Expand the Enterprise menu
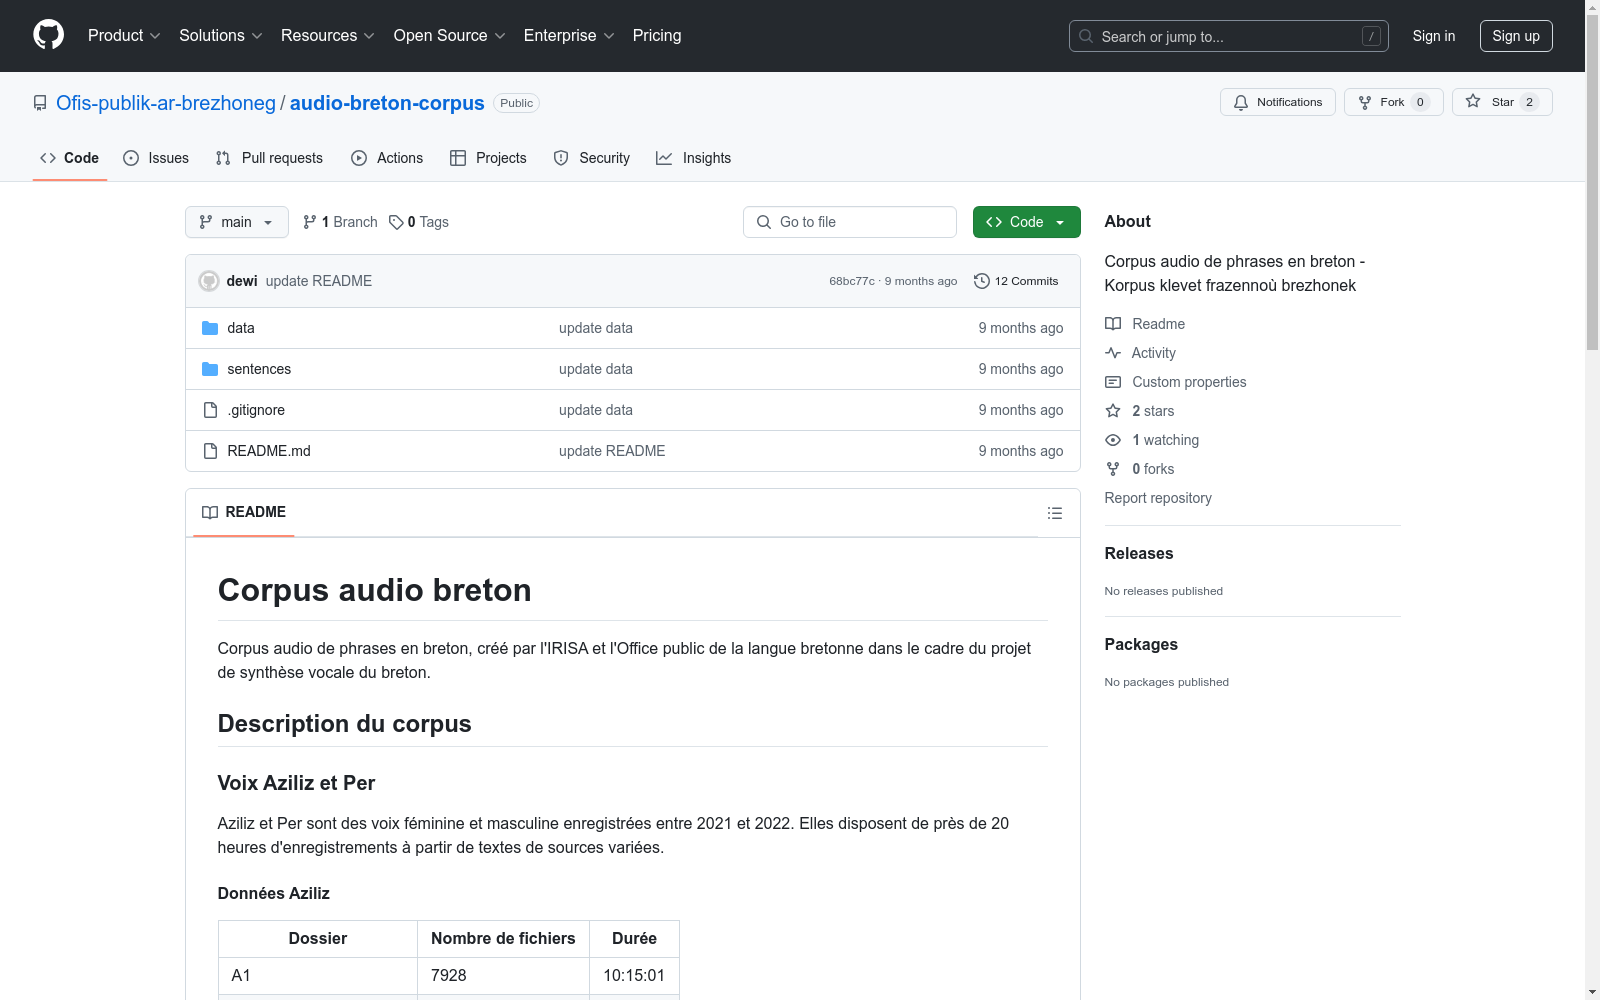 (x=569, y=35)
